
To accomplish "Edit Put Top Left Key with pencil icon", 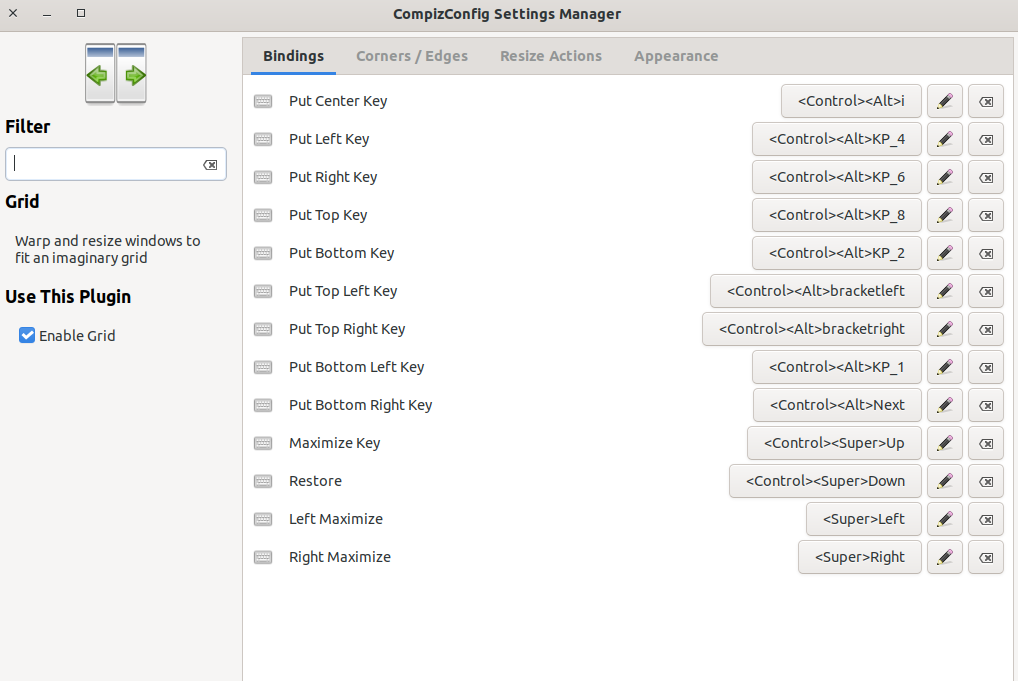I will click(945, 291).
